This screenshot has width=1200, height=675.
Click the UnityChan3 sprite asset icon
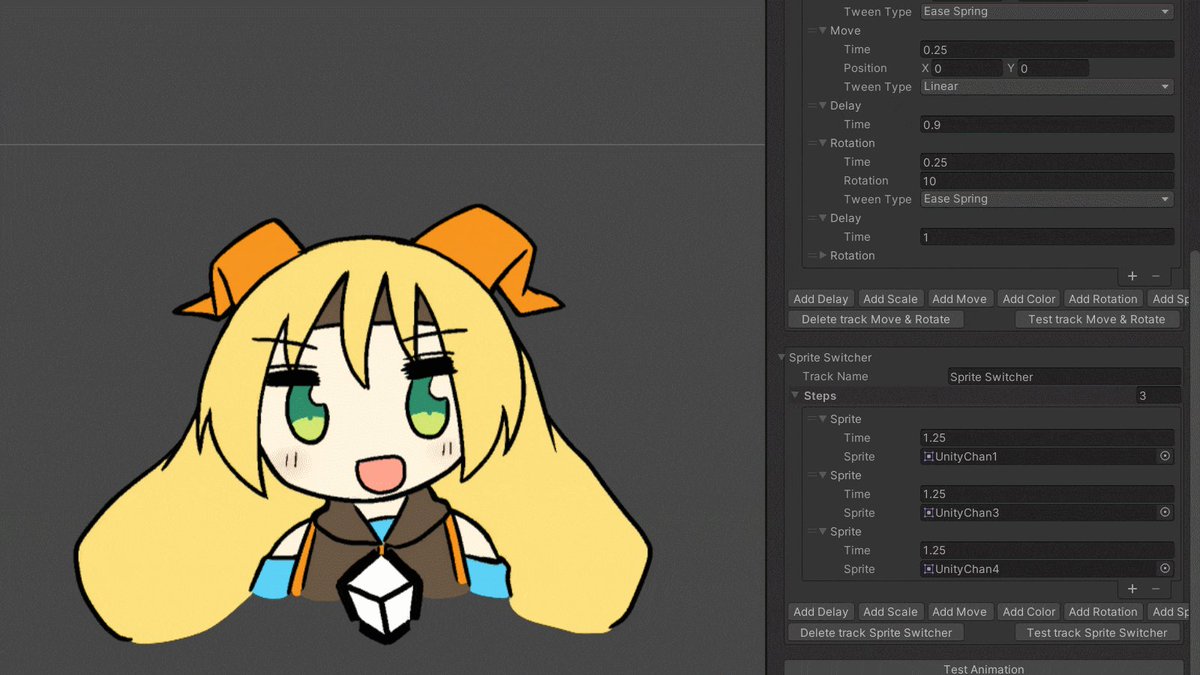(929, 512)
